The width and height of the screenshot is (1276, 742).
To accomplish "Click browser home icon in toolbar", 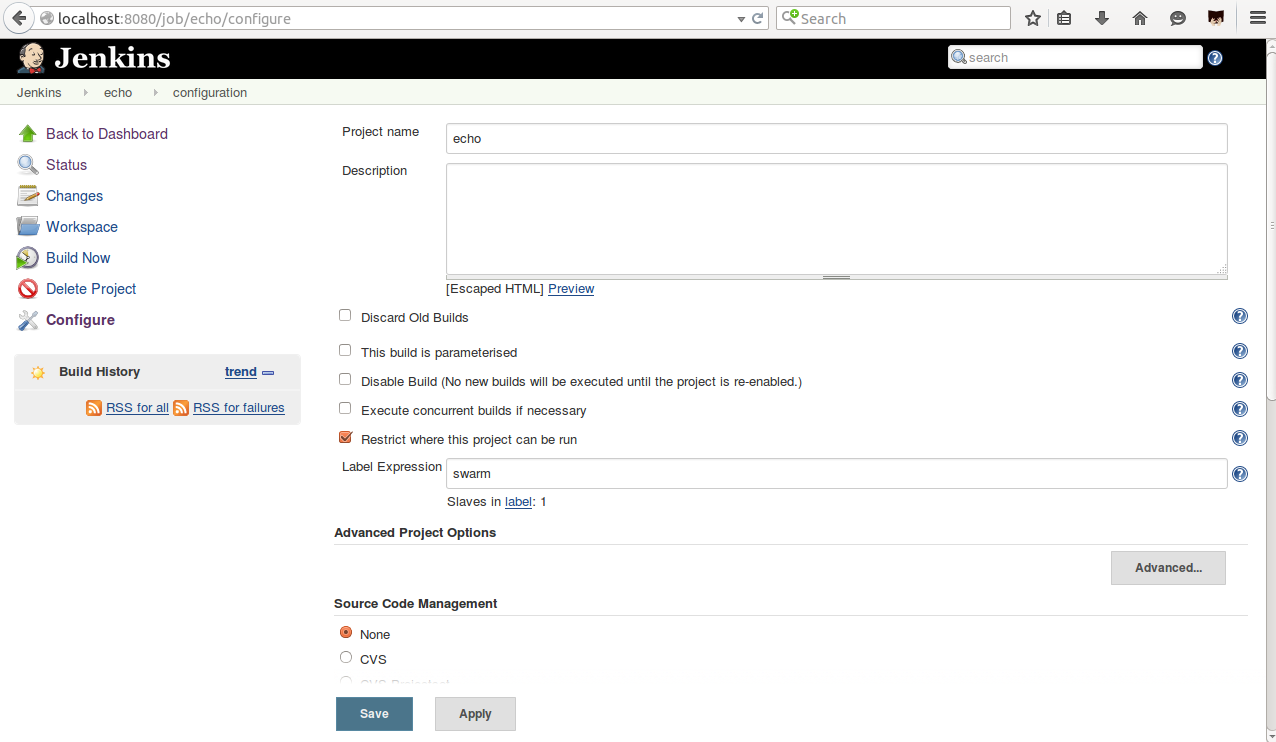I will coord(1140,18).
